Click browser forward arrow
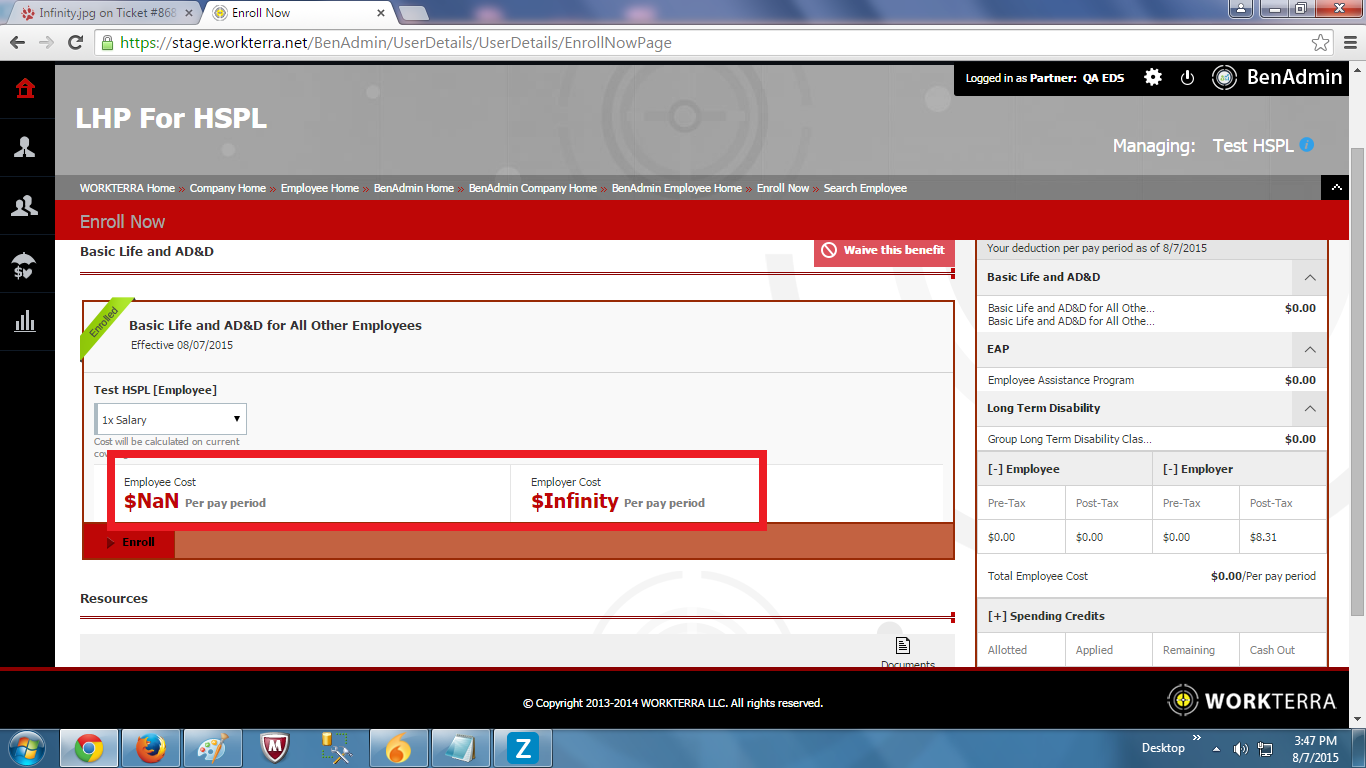Screen dimensions: 1366x768 coord(46,43)
